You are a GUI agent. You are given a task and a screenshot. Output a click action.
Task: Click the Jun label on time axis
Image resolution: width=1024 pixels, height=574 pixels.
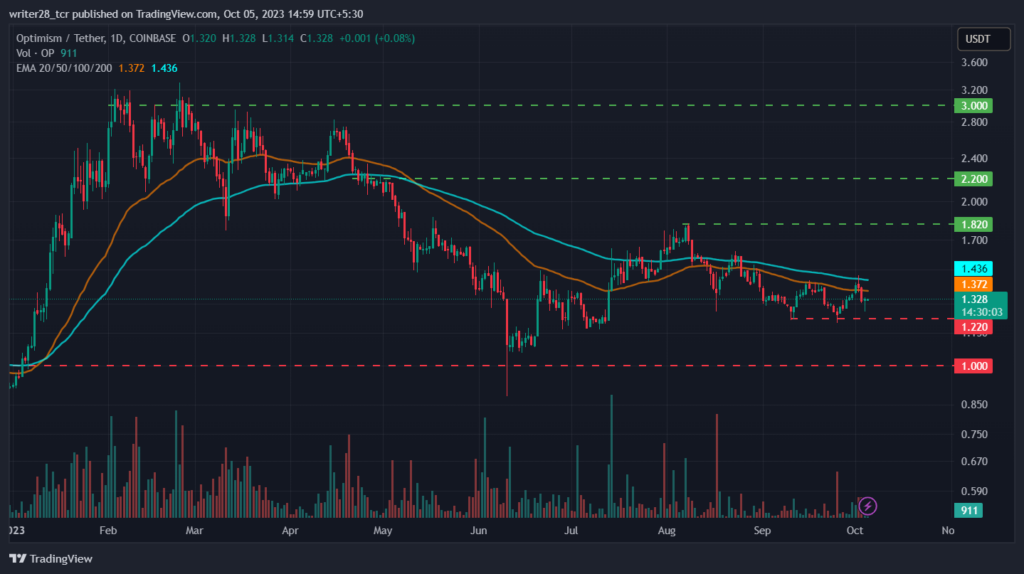(x=479, y=530)
